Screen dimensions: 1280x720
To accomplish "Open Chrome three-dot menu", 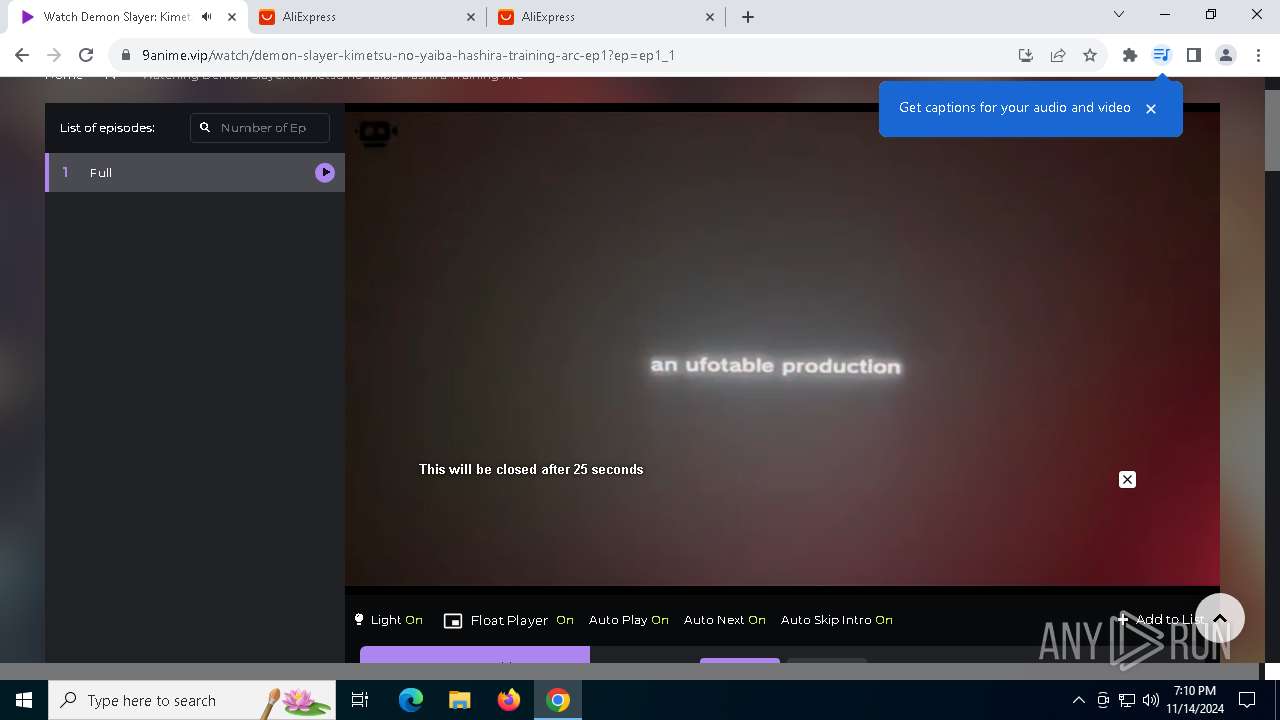I will (1258, 55).
